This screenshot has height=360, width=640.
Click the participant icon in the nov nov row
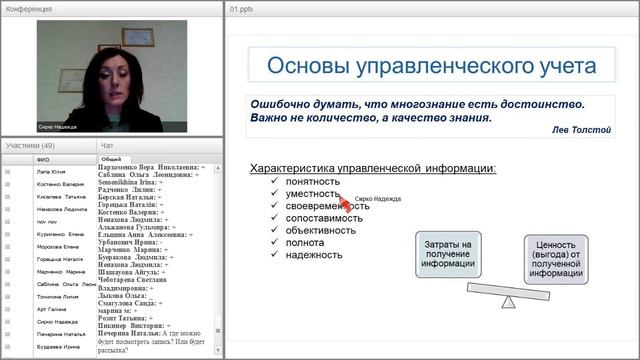coord(7,222)
